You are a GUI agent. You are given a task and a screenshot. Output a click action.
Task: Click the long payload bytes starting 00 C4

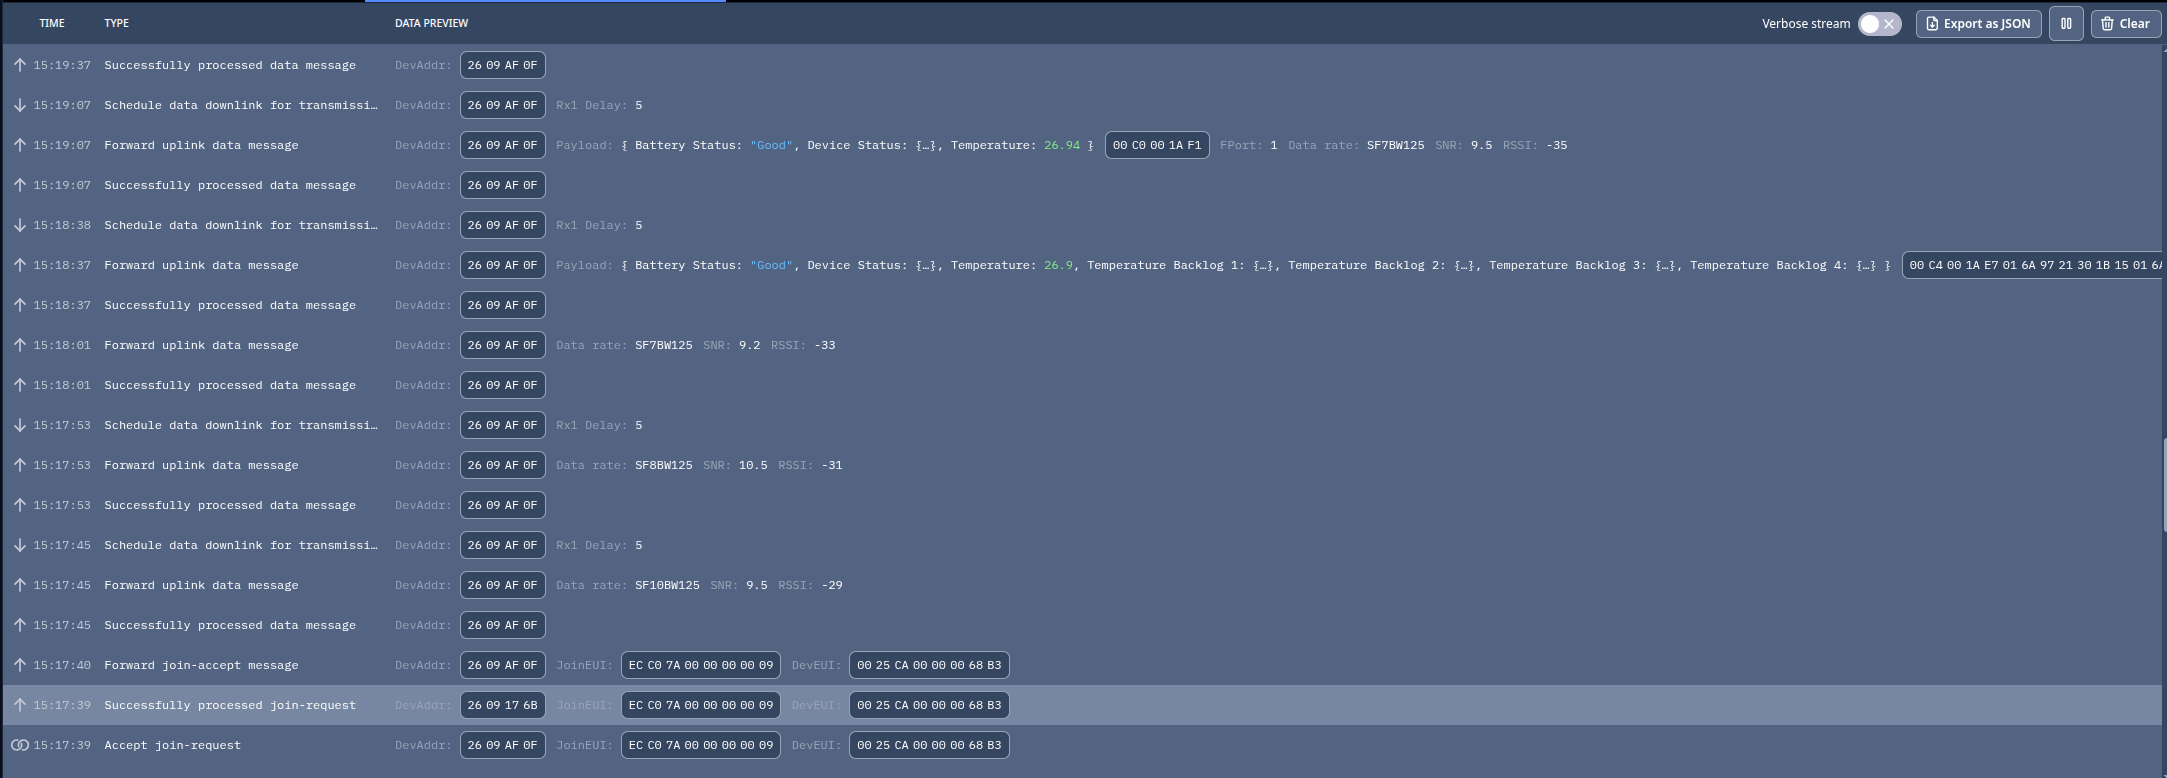[x=2034, y=265]
